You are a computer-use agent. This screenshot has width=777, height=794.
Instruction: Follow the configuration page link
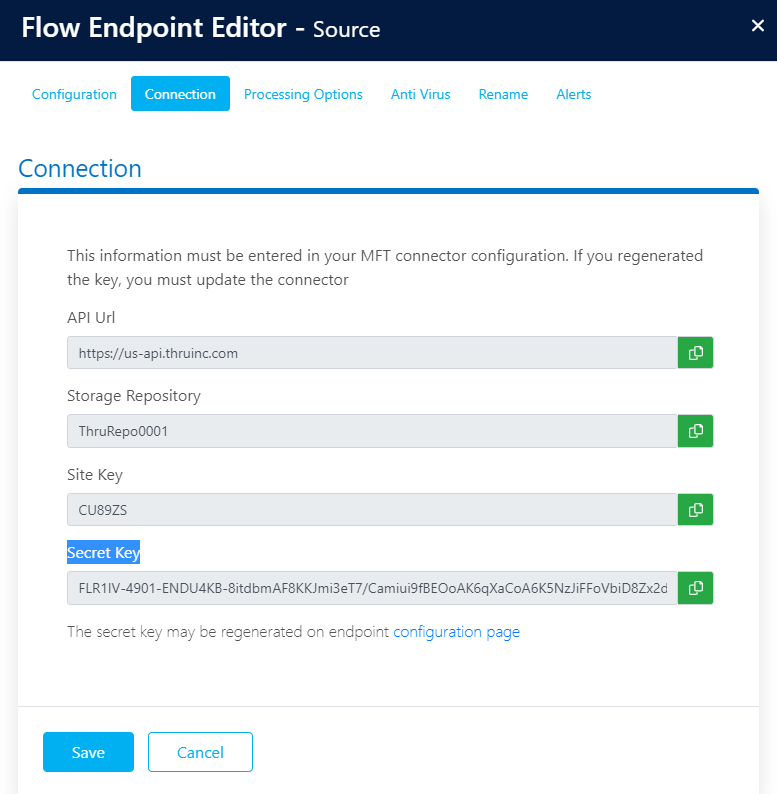pos(456,632)
